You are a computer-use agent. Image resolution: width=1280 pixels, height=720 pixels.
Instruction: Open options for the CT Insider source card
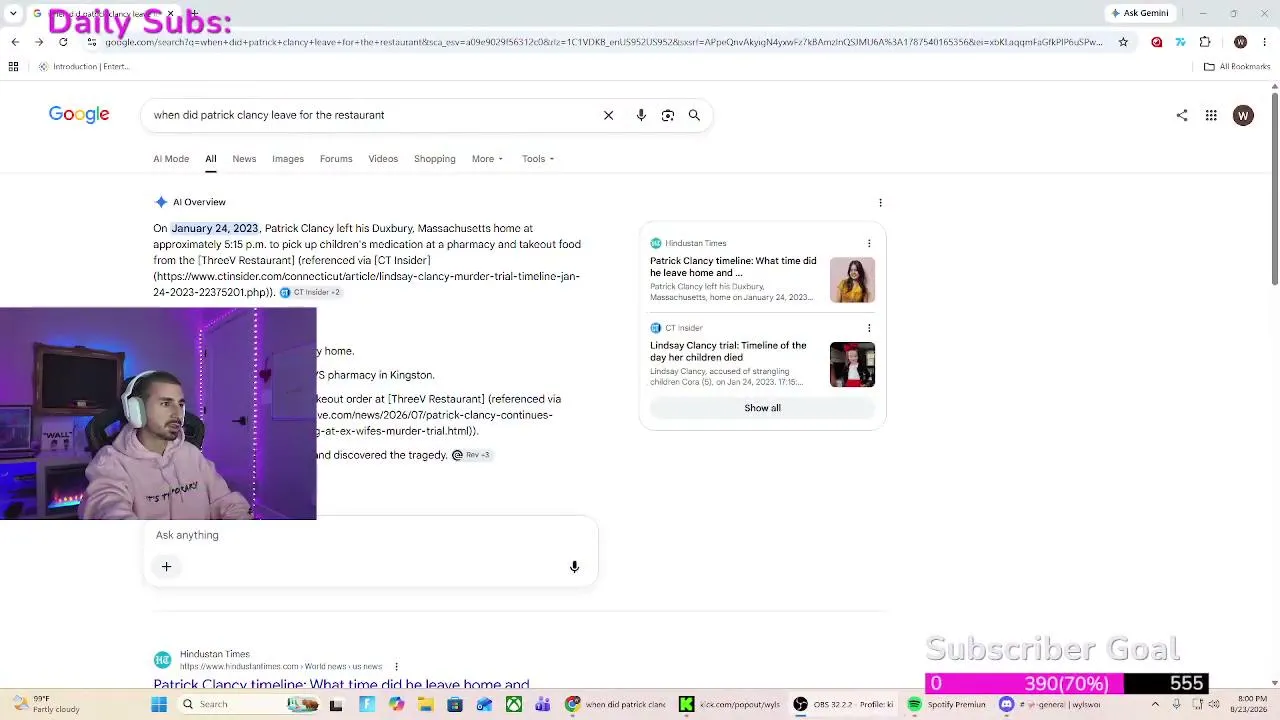869,328
